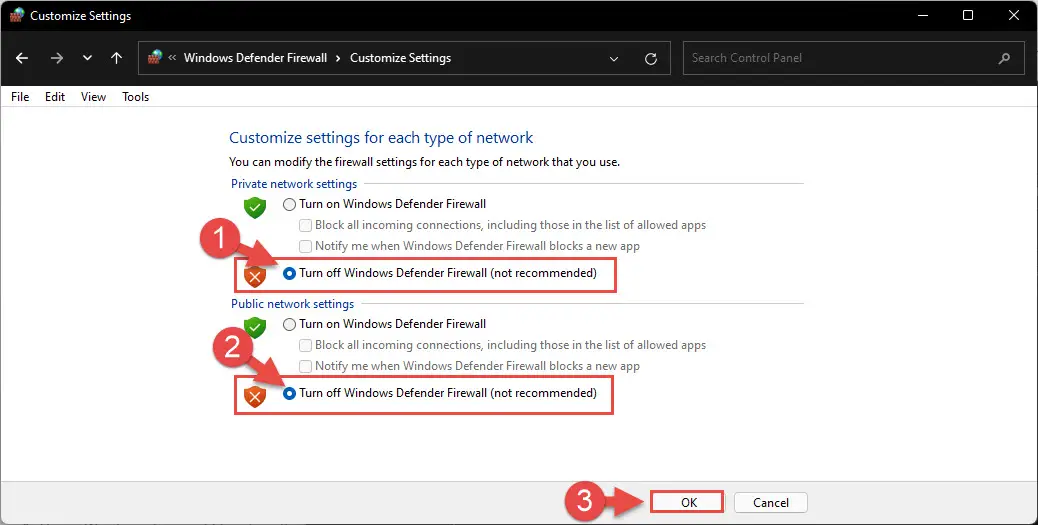Go back with the left arrow
Image resolution: width=1038 pixels, height=525 pixels.
[22, 58]
